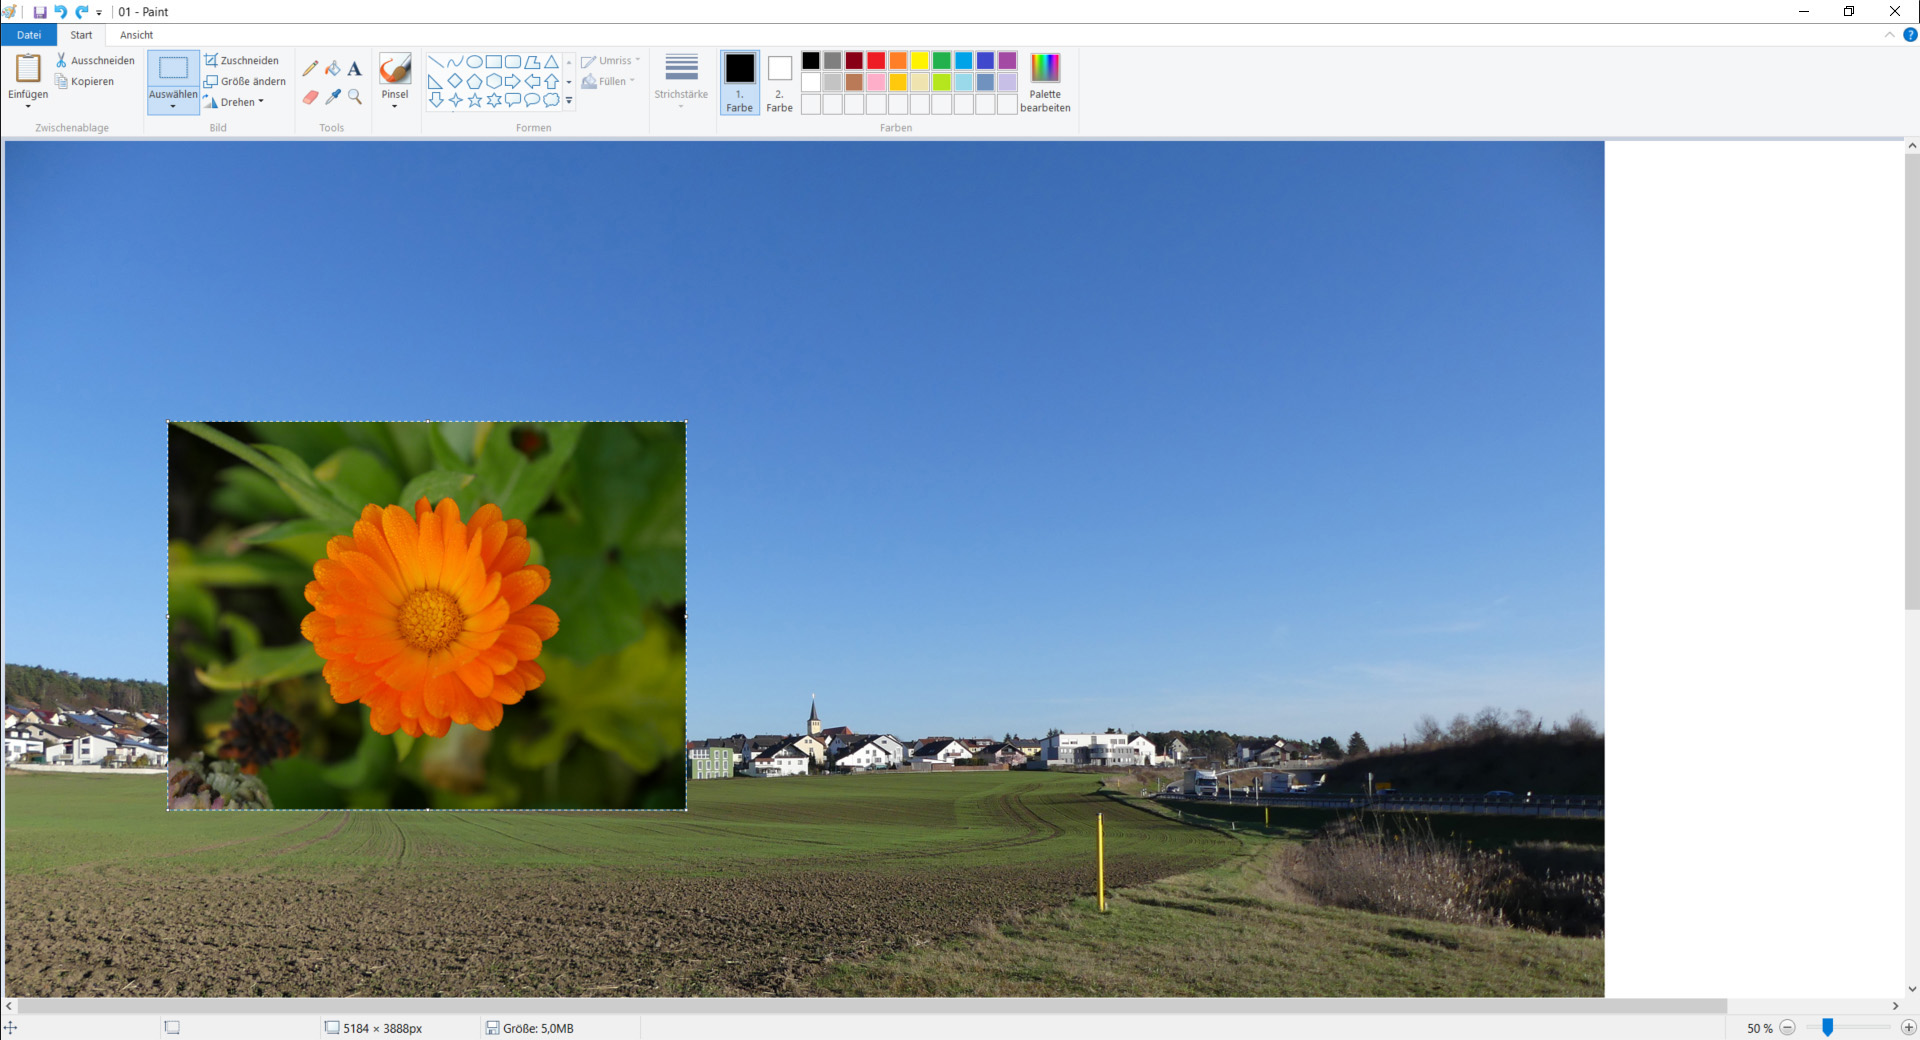Select the curve shape
Screen dimensions: 1920x1040
pyautogui.click(x=455, y=62)
